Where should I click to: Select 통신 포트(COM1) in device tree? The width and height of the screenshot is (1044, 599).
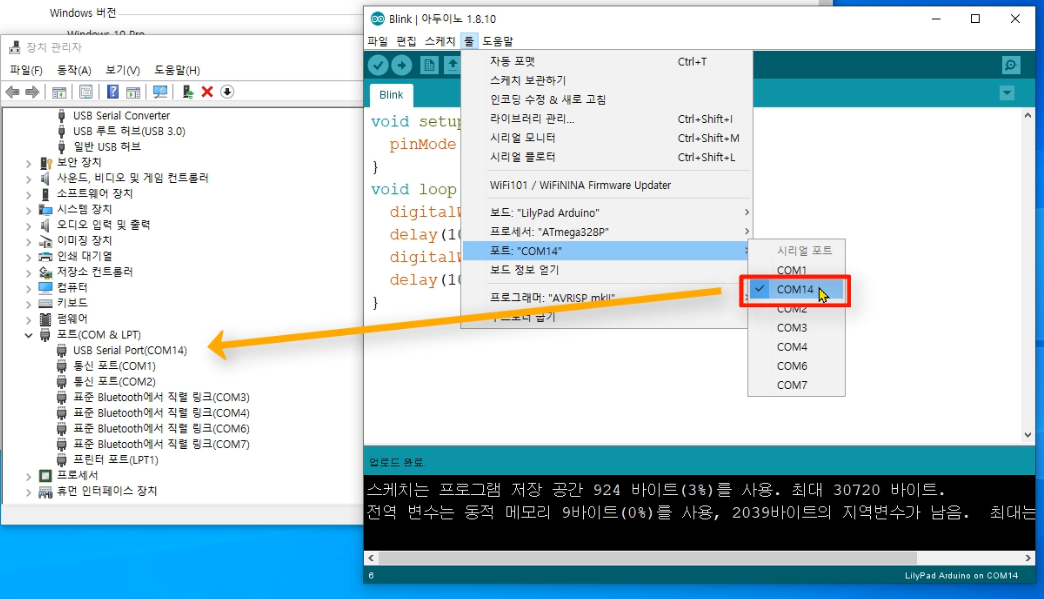(114, 366)
